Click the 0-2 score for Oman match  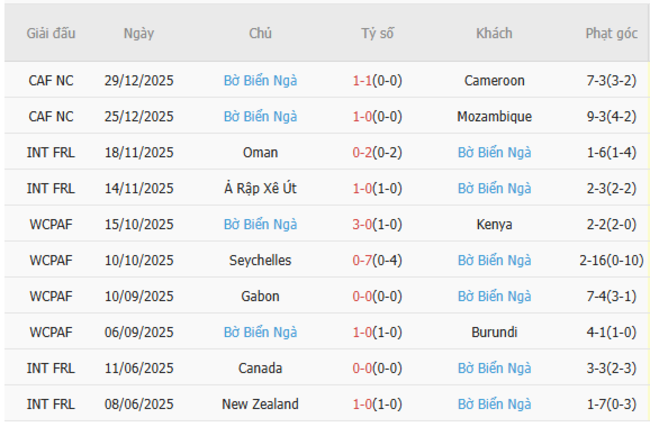click(363, 153)
